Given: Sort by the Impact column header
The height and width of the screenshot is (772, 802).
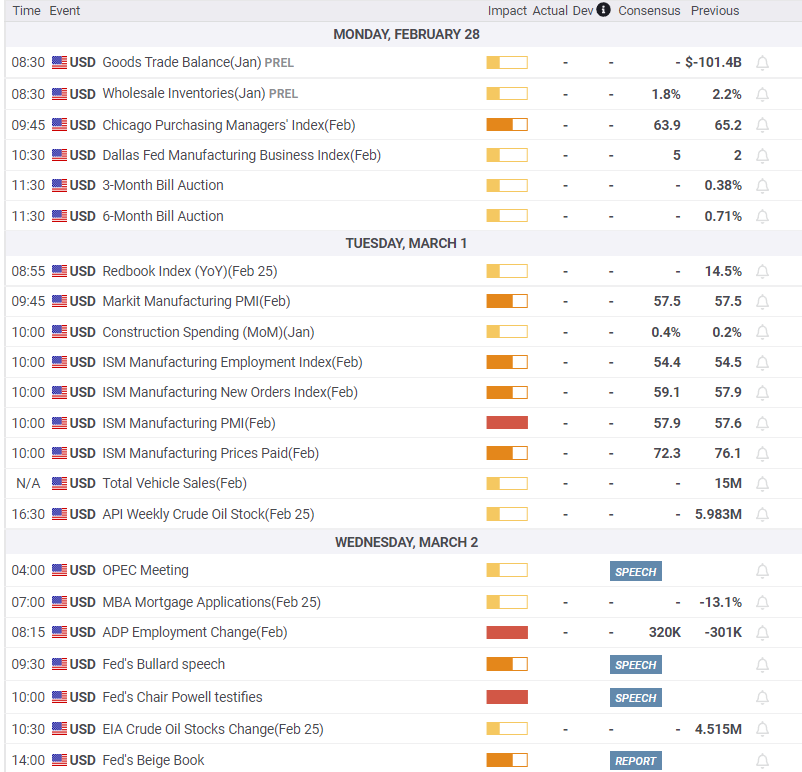Looking at the screenshot, I should pyautogui.click(x=506, y=10).
